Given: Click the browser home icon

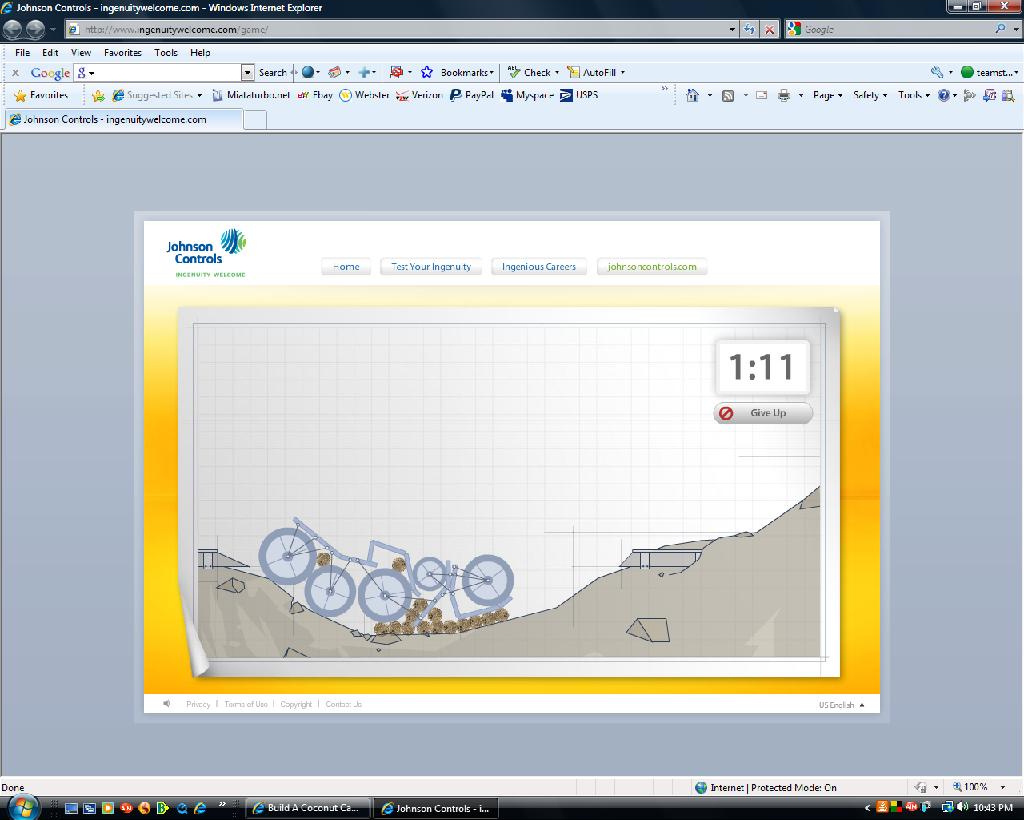Looking at the screenshot, I should (692, 96).
